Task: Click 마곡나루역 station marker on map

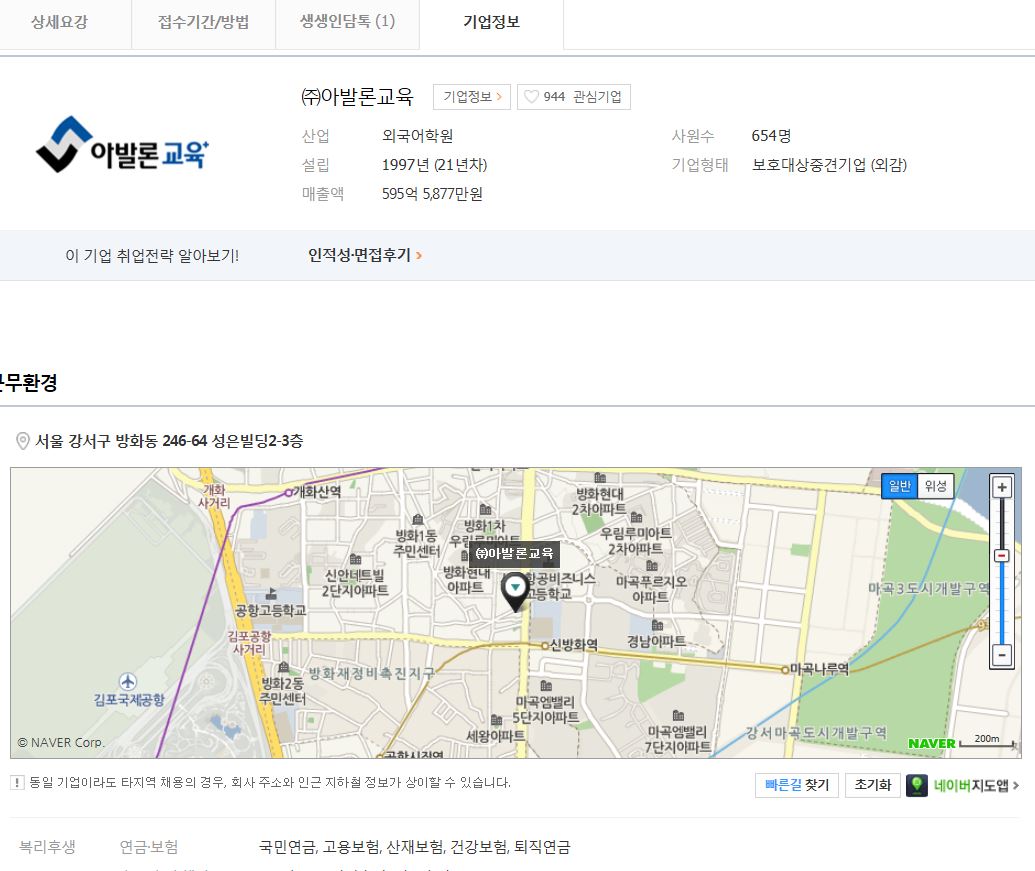Action: pyautogui.click(x=785, y=669)
